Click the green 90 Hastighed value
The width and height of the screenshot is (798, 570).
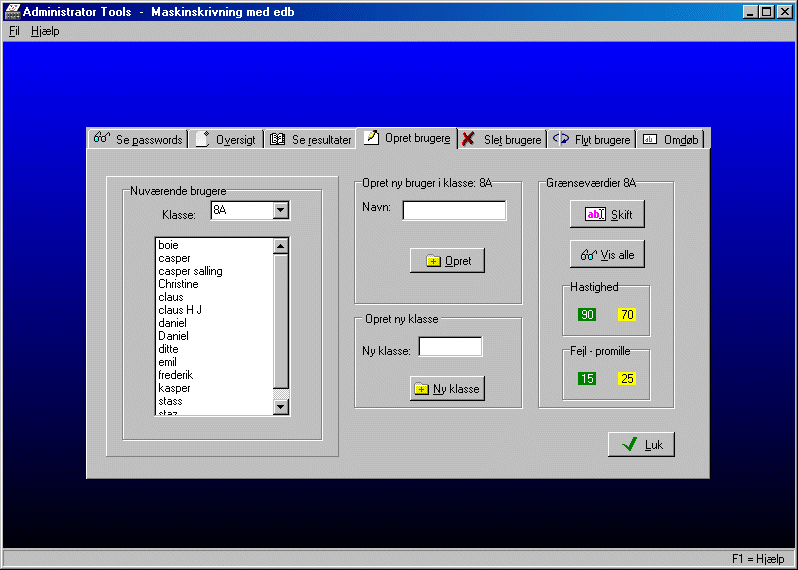pos(587,315)
